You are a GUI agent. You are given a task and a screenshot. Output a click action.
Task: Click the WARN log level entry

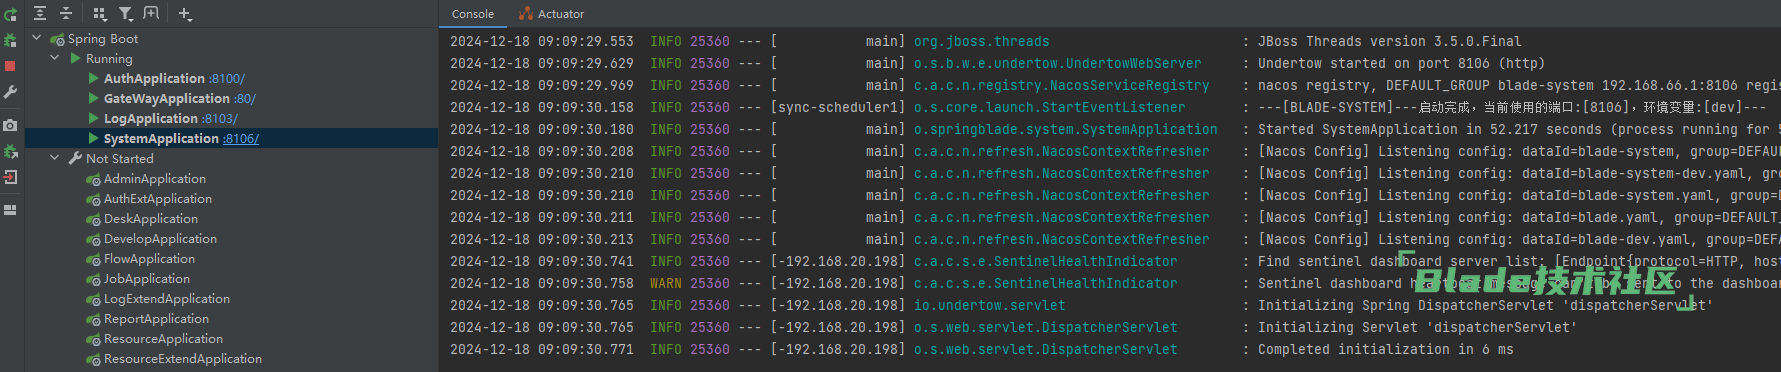coord(666,283)
